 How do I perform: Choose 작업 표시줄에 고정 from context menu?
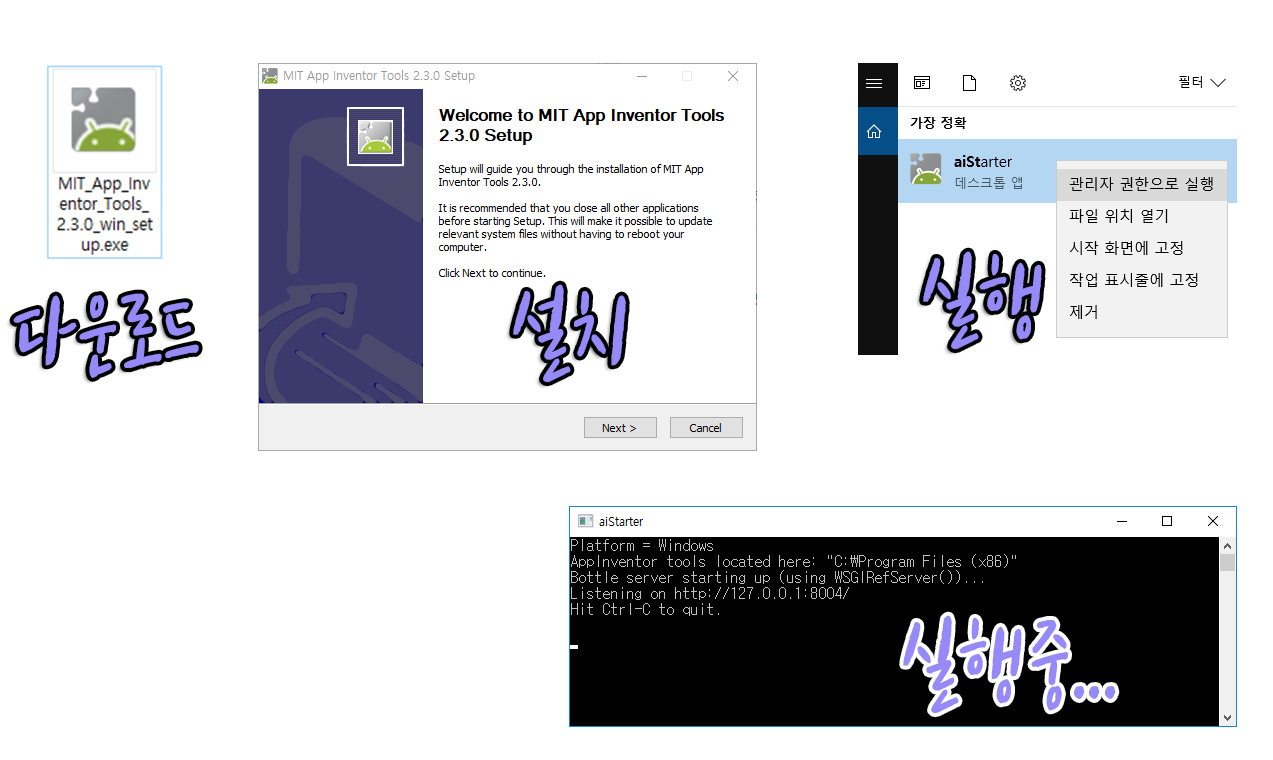pos(1141,280)
